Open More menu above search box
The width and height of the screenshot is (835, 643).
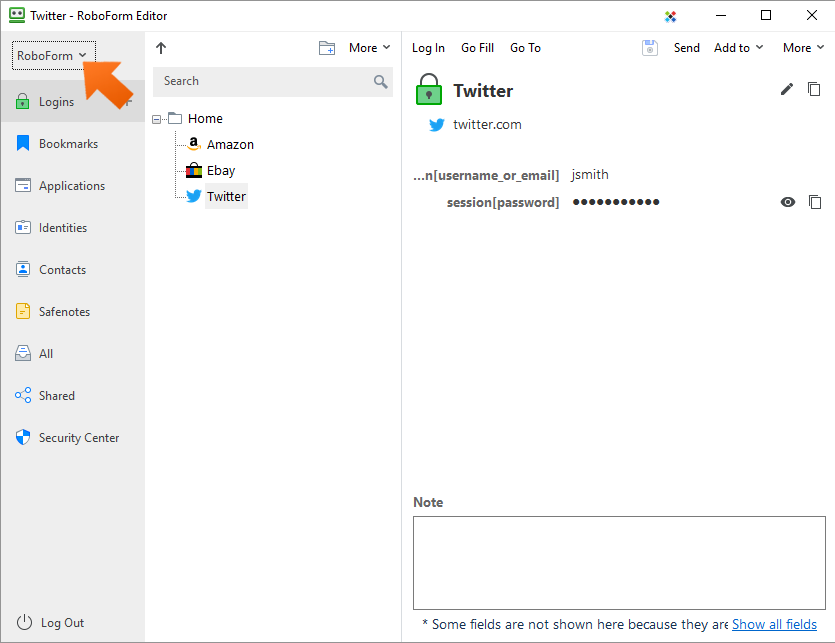[x=370, y=48]
